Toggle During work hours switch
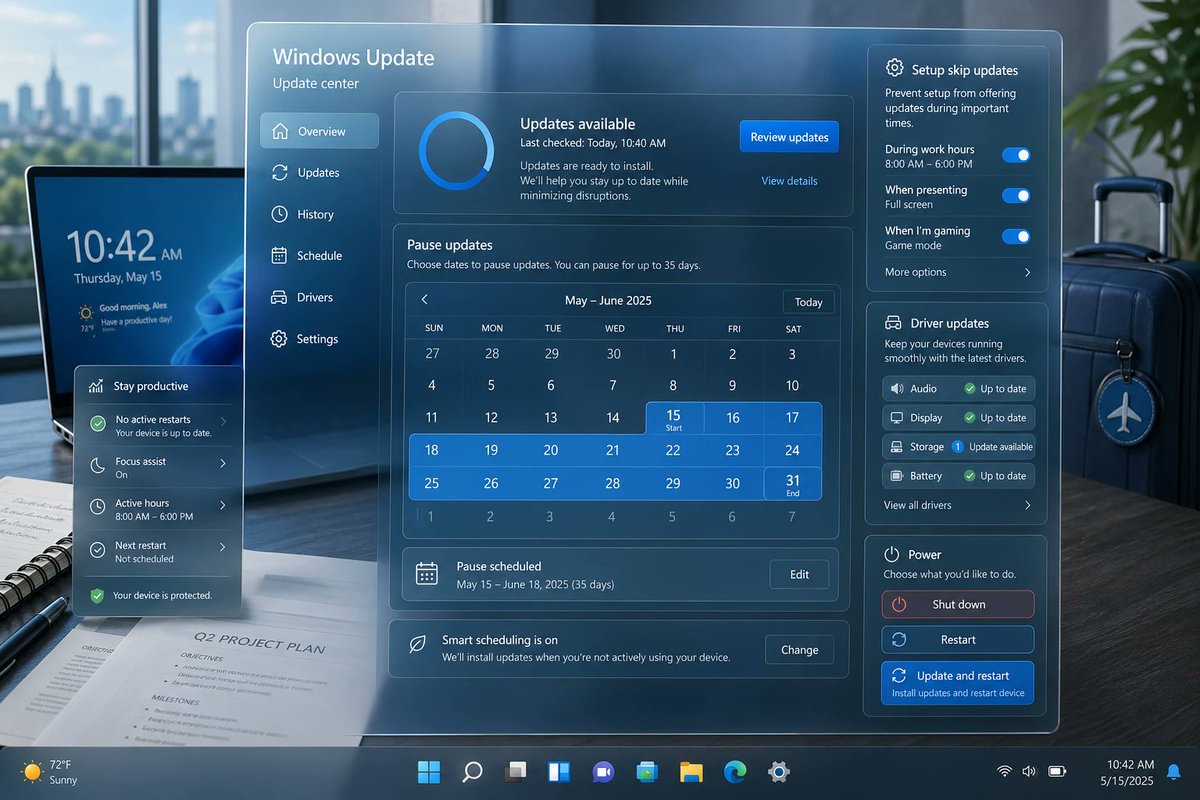This screenshot has width=1200, height=800. 1016,155
